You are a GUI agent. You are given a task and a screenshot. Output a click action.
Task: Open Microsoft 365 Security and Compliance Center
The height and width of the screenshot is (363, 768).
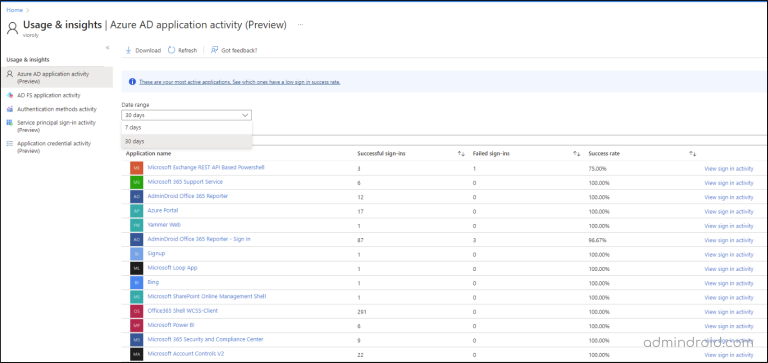(205, 339)
